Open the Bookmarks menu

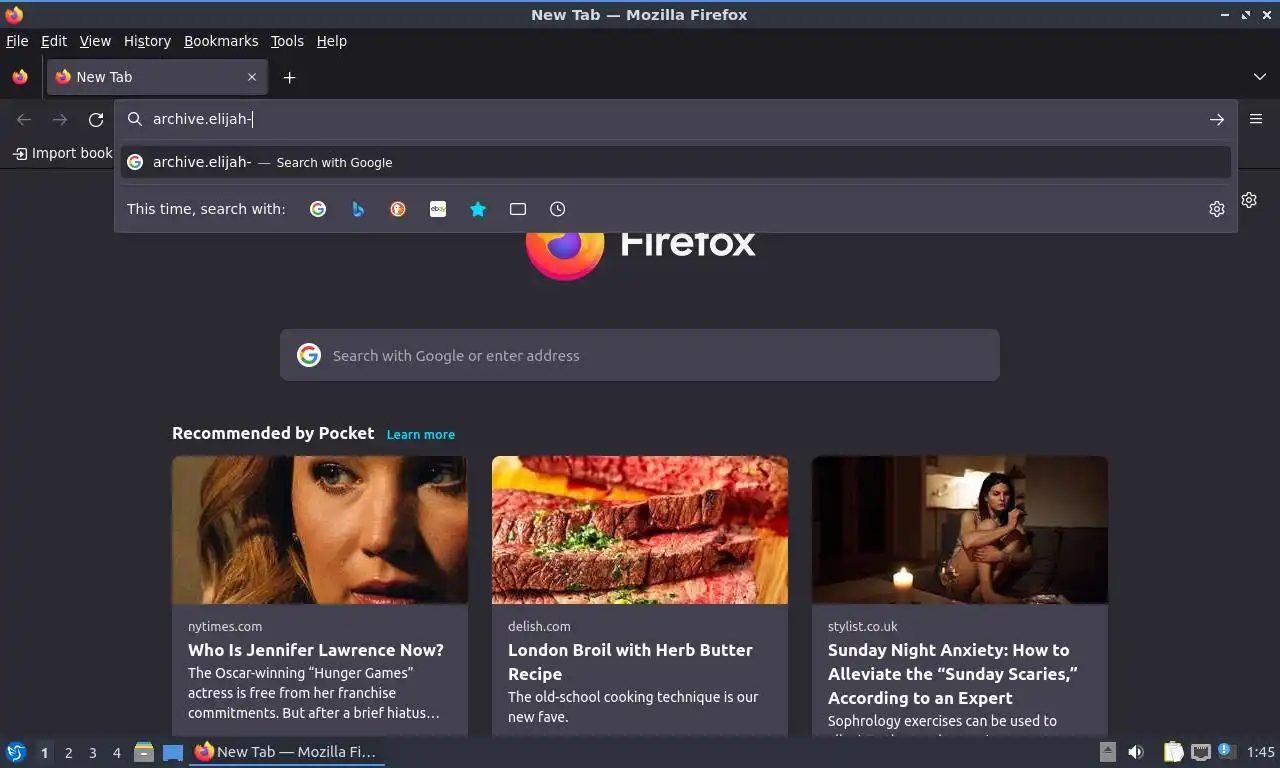pyautogui.click(x=221, y=41)
